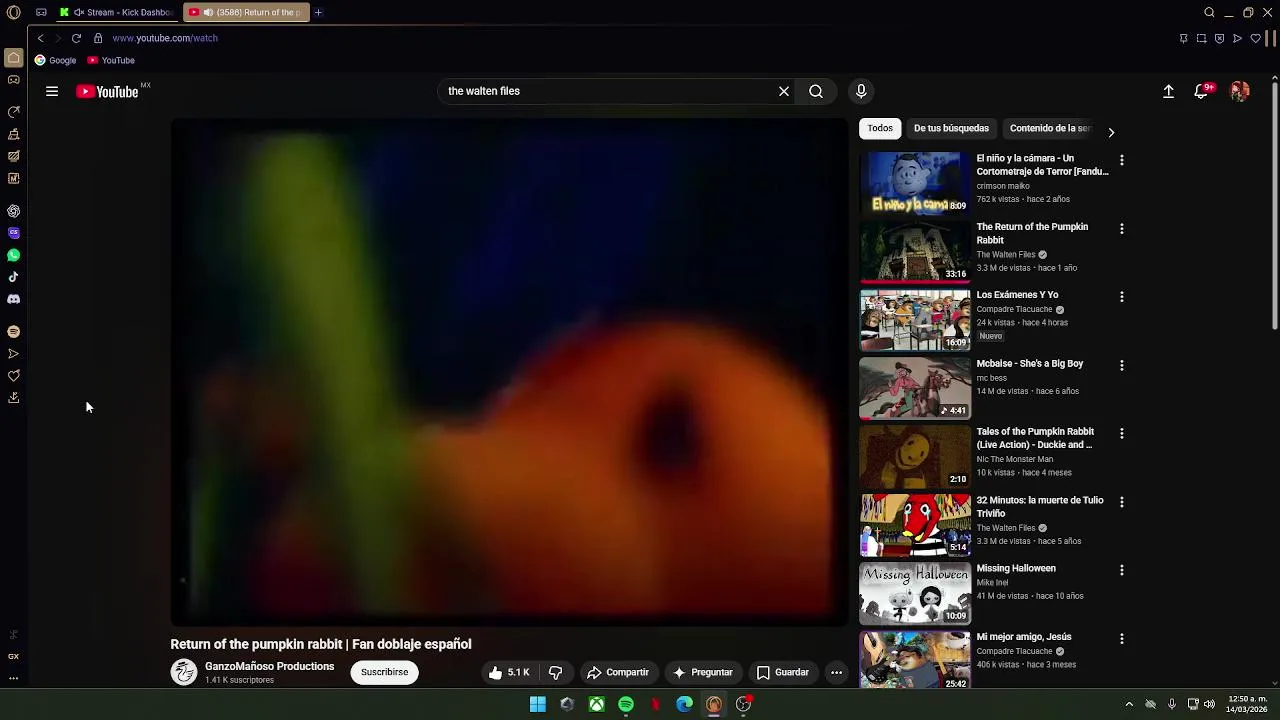1280x720 pixels.
Task: Open more actions ellipsis under the video
Action: coord(836,673)
